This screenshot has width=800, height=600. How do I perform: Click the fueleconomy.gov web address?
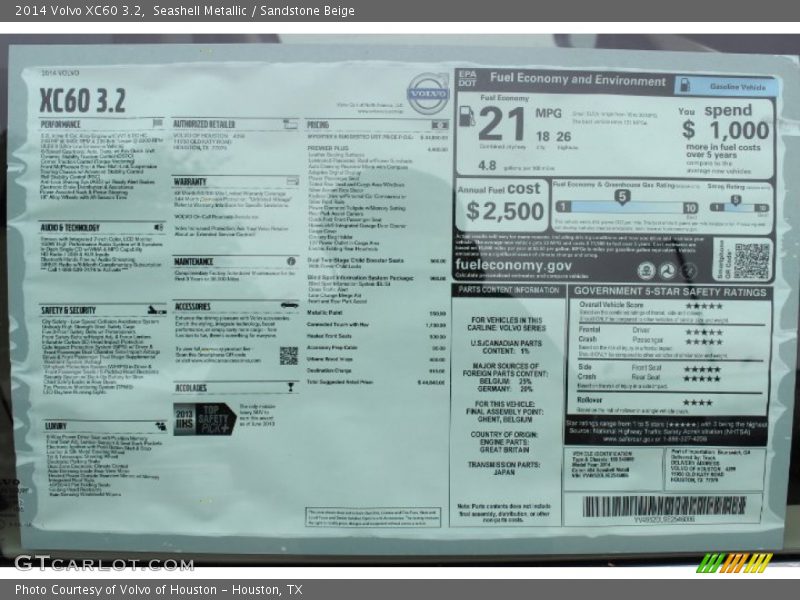513,265
